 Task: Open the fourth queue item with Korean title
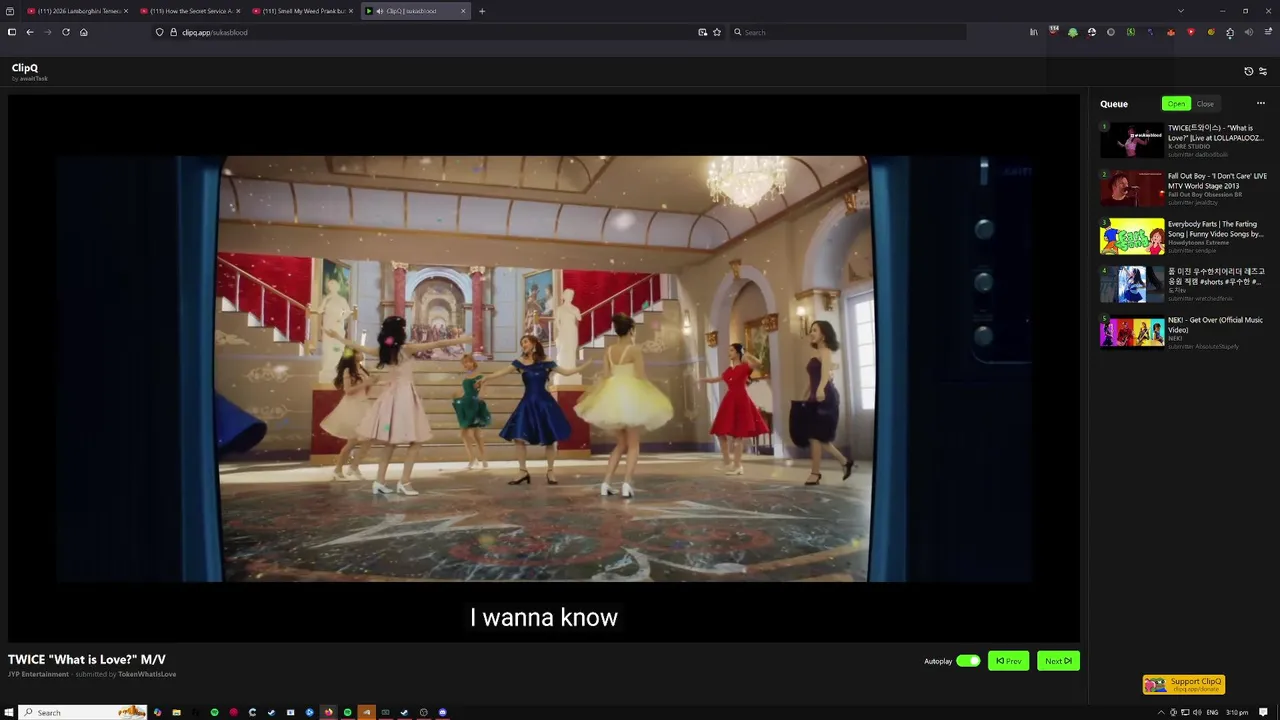coord(1216,276)
